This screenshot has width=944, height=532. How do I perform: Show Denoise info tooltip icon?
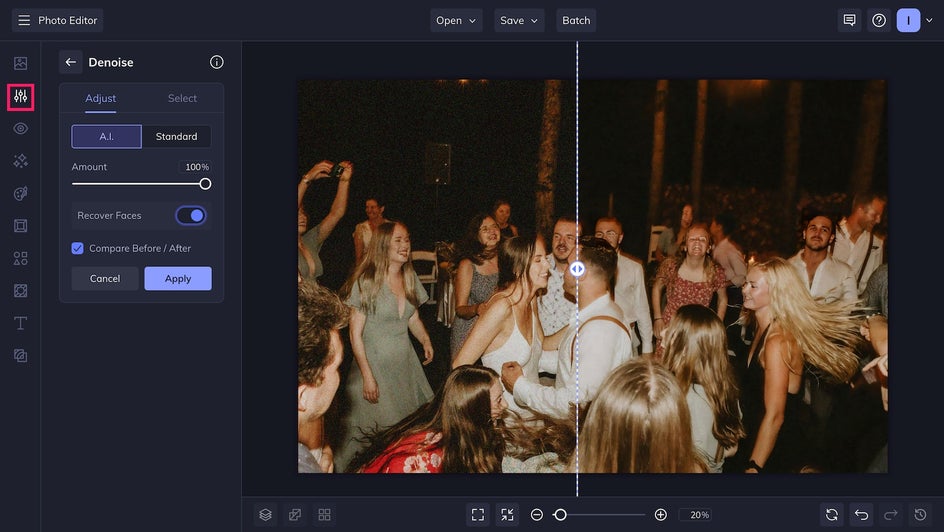tap(217, 62)
